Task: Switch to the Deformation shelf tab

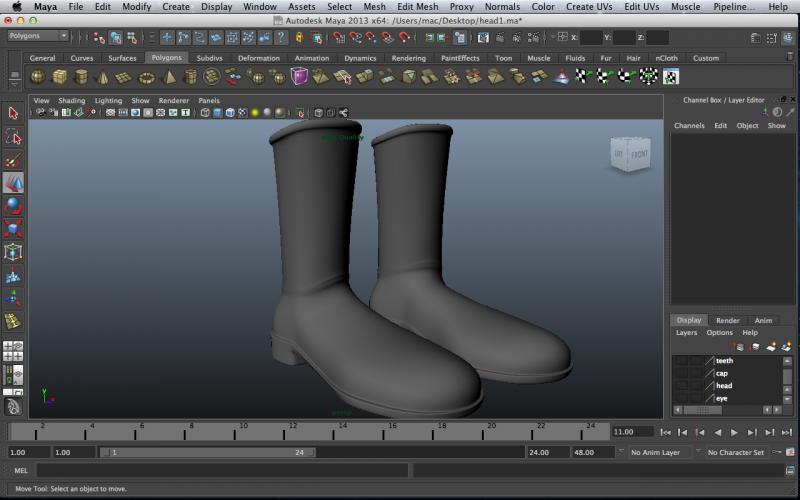Action: (258, 58)
